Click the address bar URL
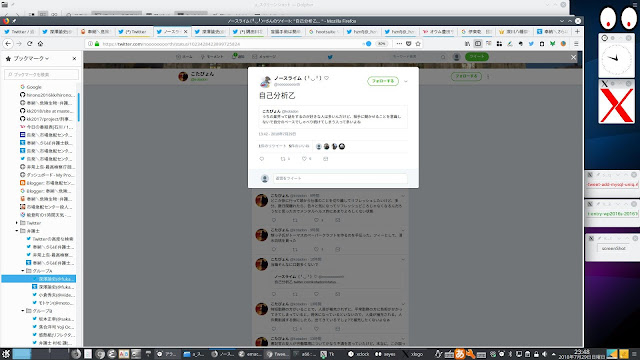Screen dimensions: 640x360 [x=171, y=44]
